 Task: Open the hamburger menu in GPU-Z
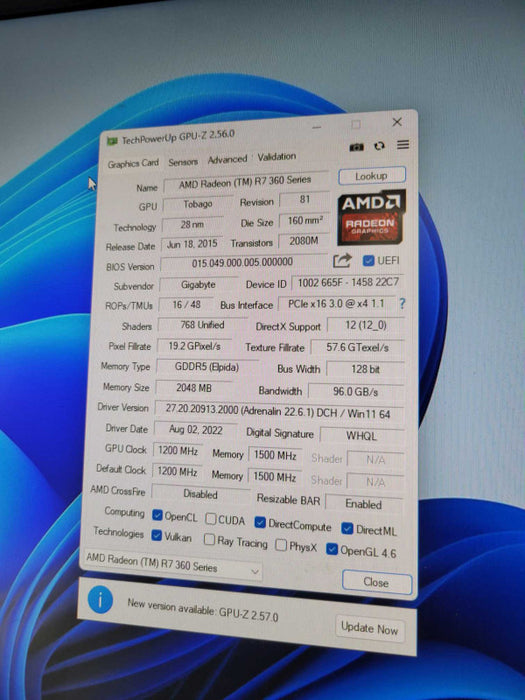tap(403, 145)
